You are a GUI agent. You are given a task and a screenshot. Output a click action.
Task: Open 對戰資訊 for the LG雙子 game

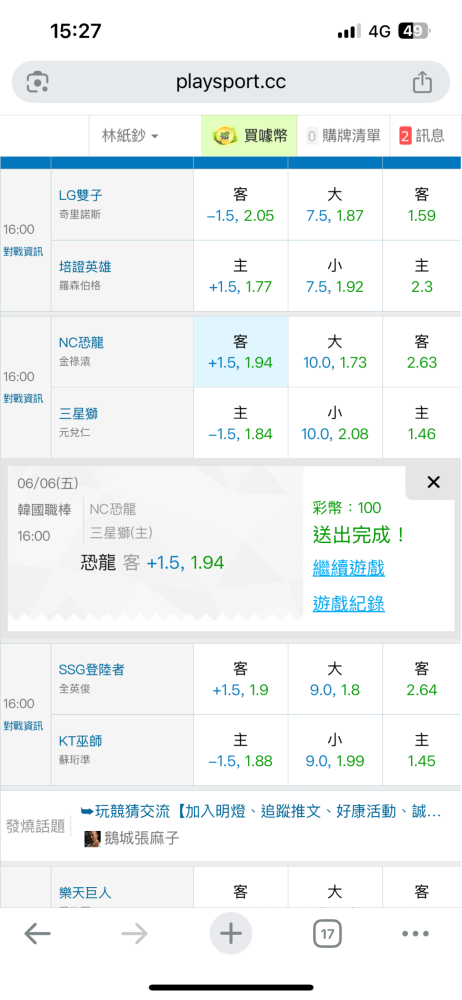coord(24,251)
